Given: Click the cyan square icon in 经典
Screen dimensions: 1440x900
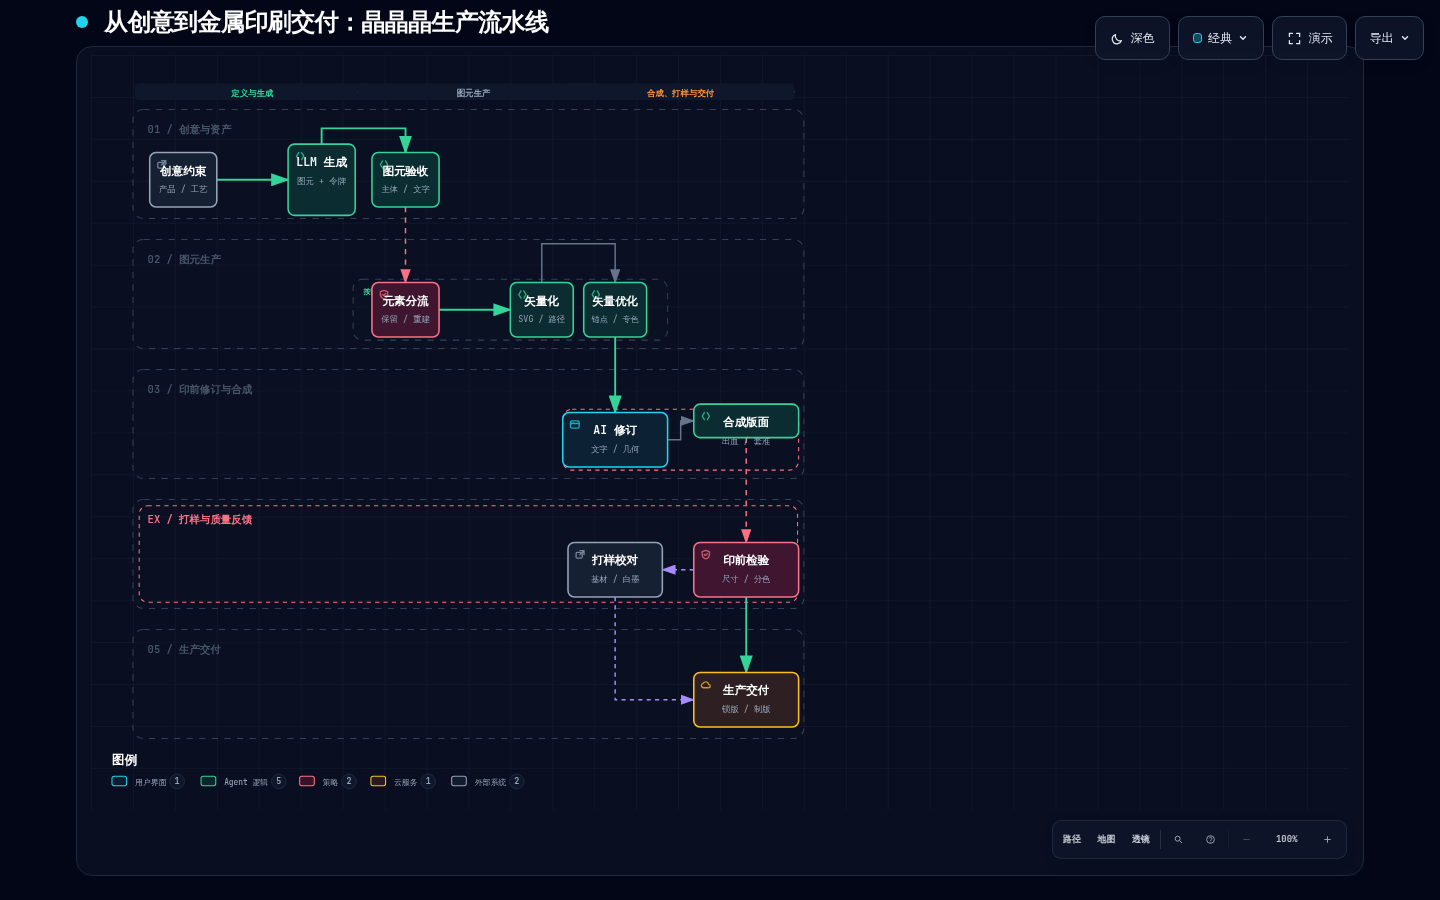Looking at the screenshot, I should [x=1197, y=38].
